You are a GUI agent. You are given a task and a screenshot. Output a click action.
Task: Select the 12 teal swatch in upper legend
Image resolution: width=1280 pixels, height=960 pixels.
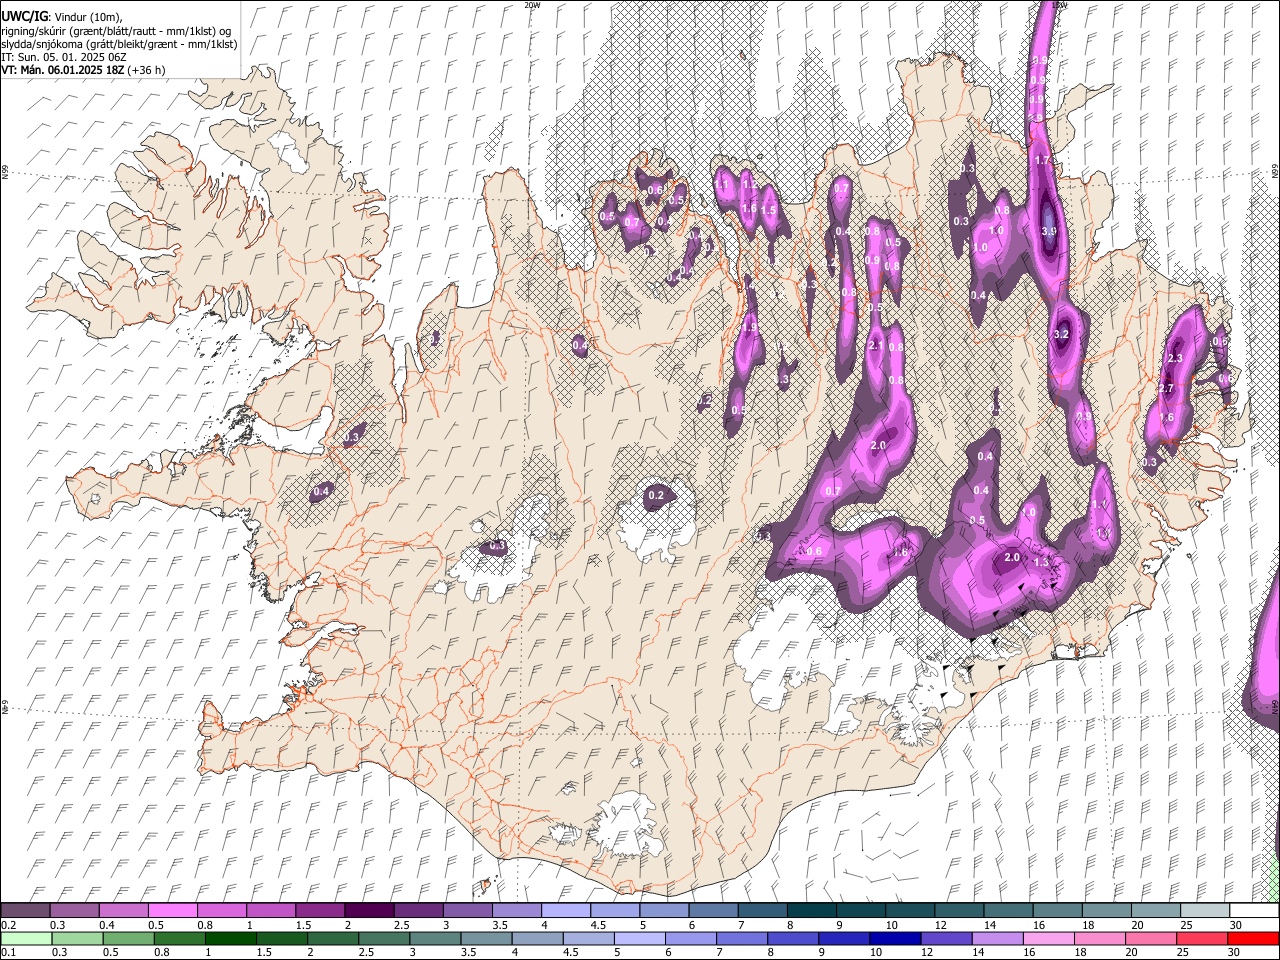(959, 911)
